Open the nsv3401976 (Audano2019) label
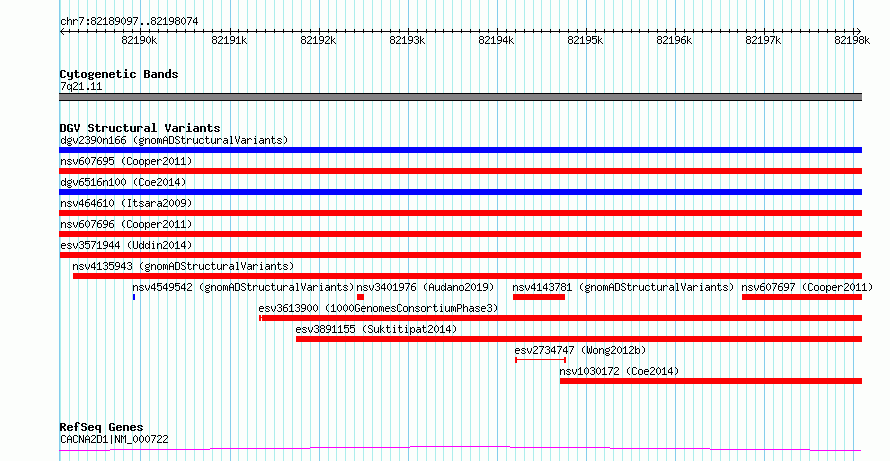This screenshot has height=461, width=890. [426, 287]
